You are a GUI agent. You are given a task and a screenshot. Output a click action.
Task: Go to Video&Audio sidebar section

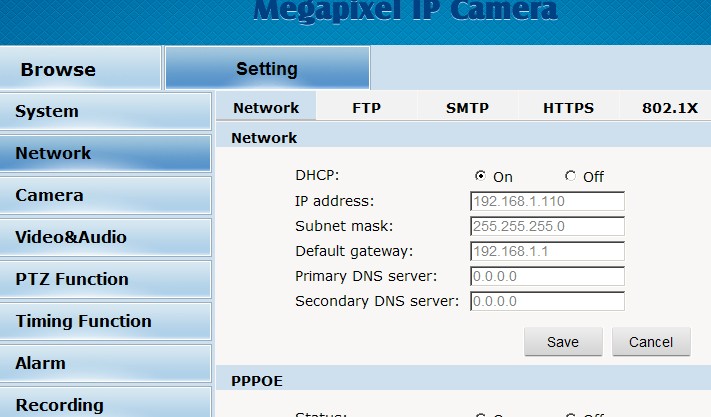[x=105, y=237]
